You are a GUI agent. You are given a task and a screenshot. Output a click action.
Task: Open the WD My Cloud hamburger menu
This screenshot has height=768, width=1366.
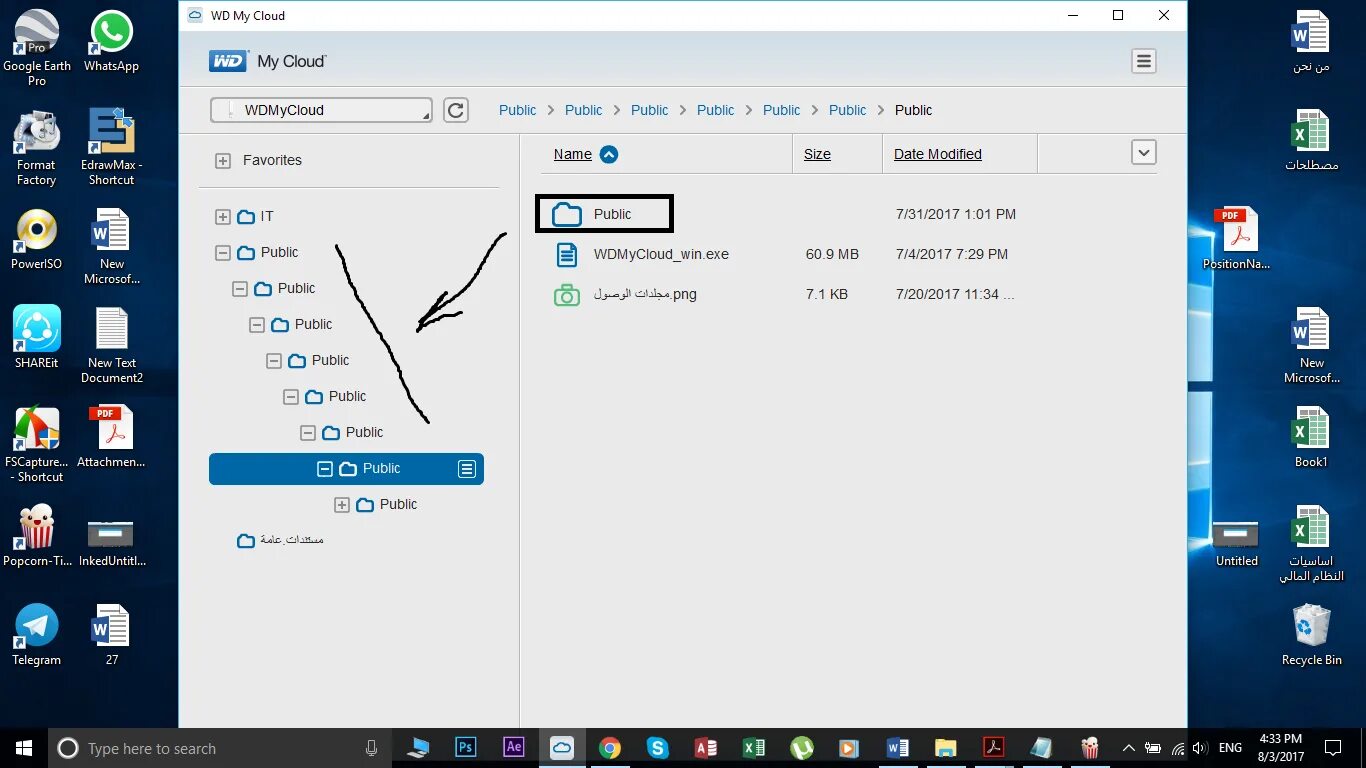pyautogui.click(x=1144, y=61)
